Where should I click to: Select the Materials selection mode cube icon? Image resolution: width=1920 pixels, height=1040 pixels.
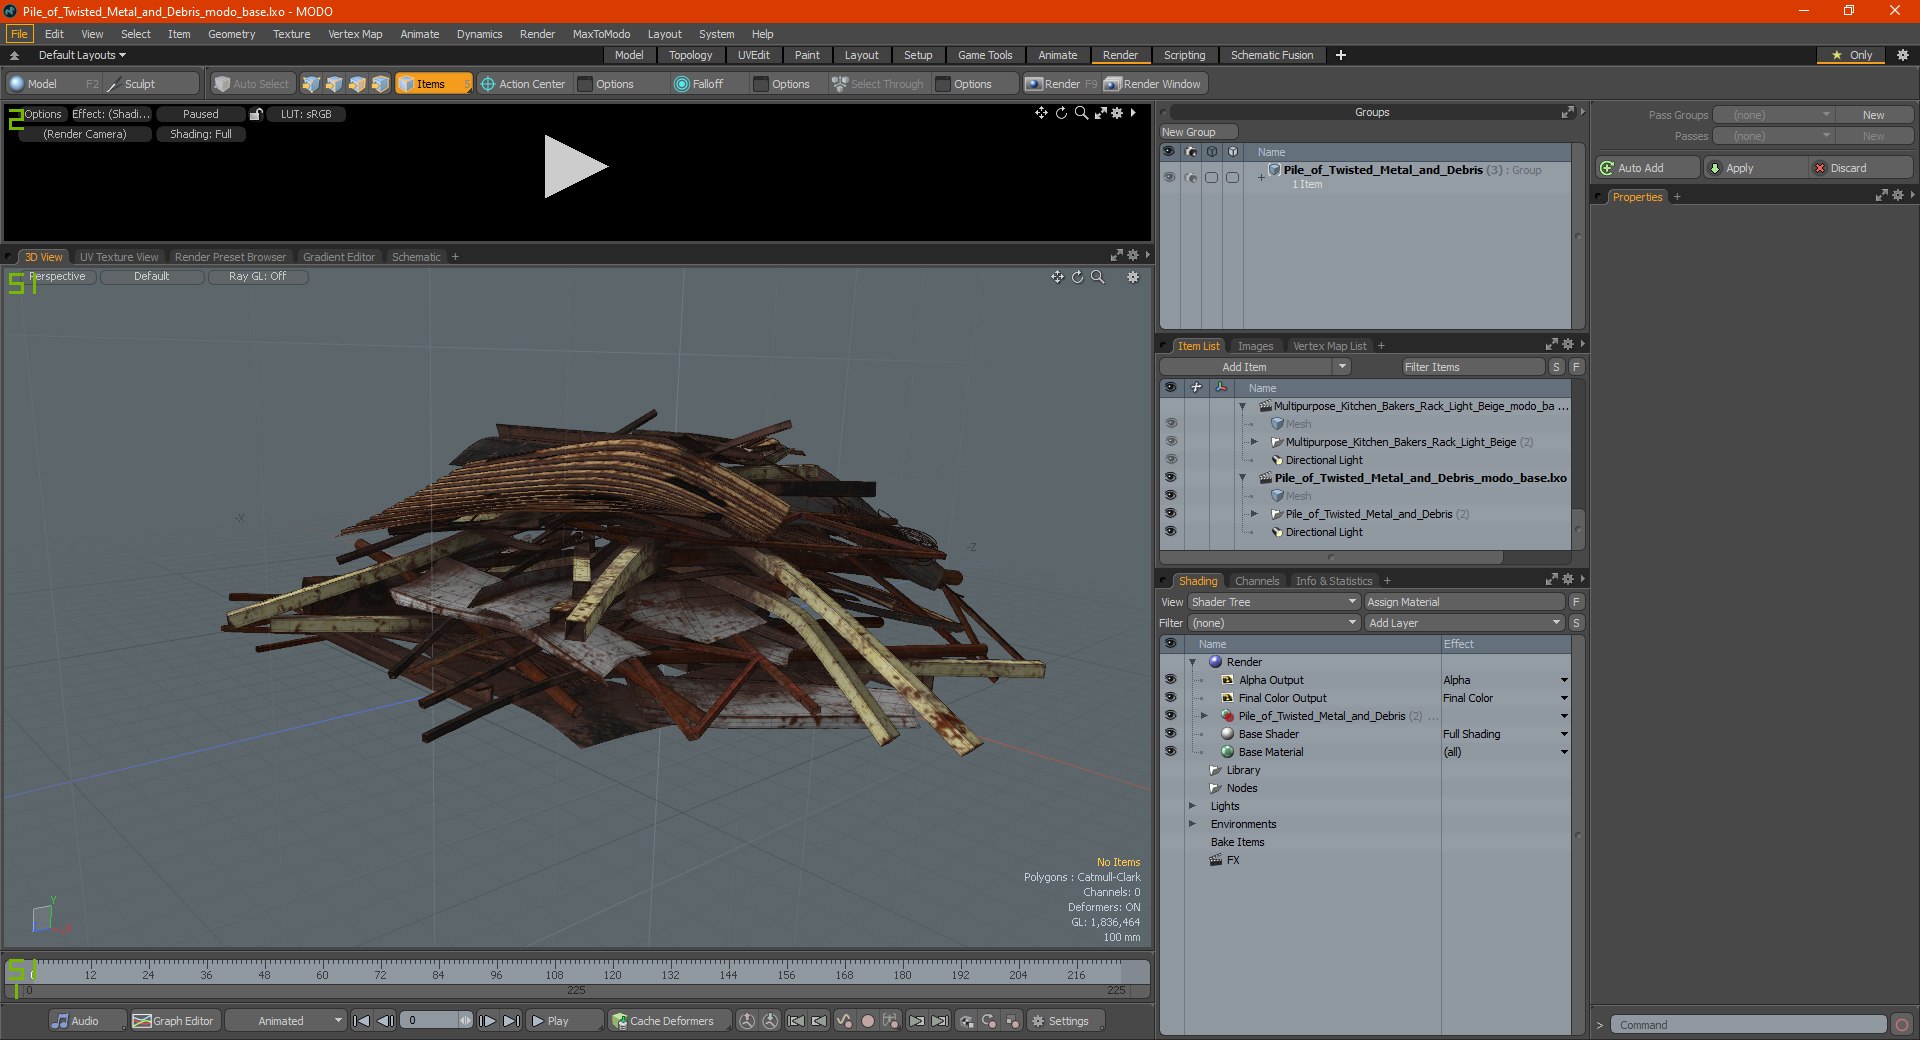pos(380,84)
